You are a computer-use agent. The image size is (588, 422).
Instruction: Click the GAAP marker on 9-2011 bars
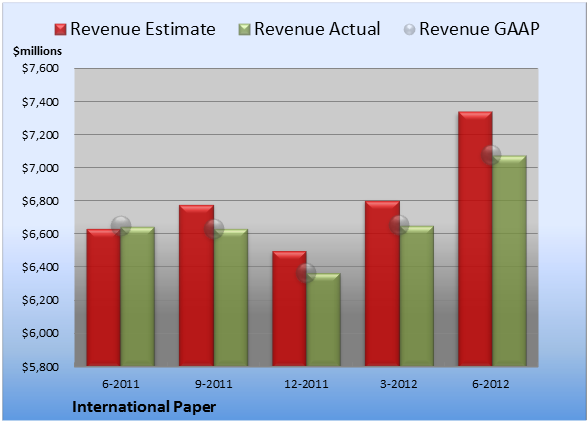[x=214, y=229]
